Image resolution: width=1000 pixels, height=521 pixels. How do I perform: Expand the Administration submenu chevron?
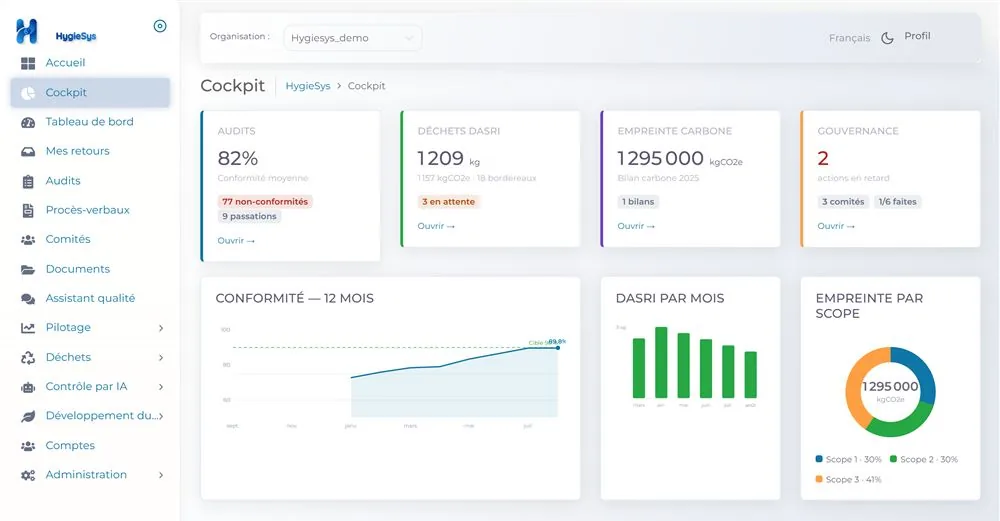pyautogui.click(x=161, y=475)
